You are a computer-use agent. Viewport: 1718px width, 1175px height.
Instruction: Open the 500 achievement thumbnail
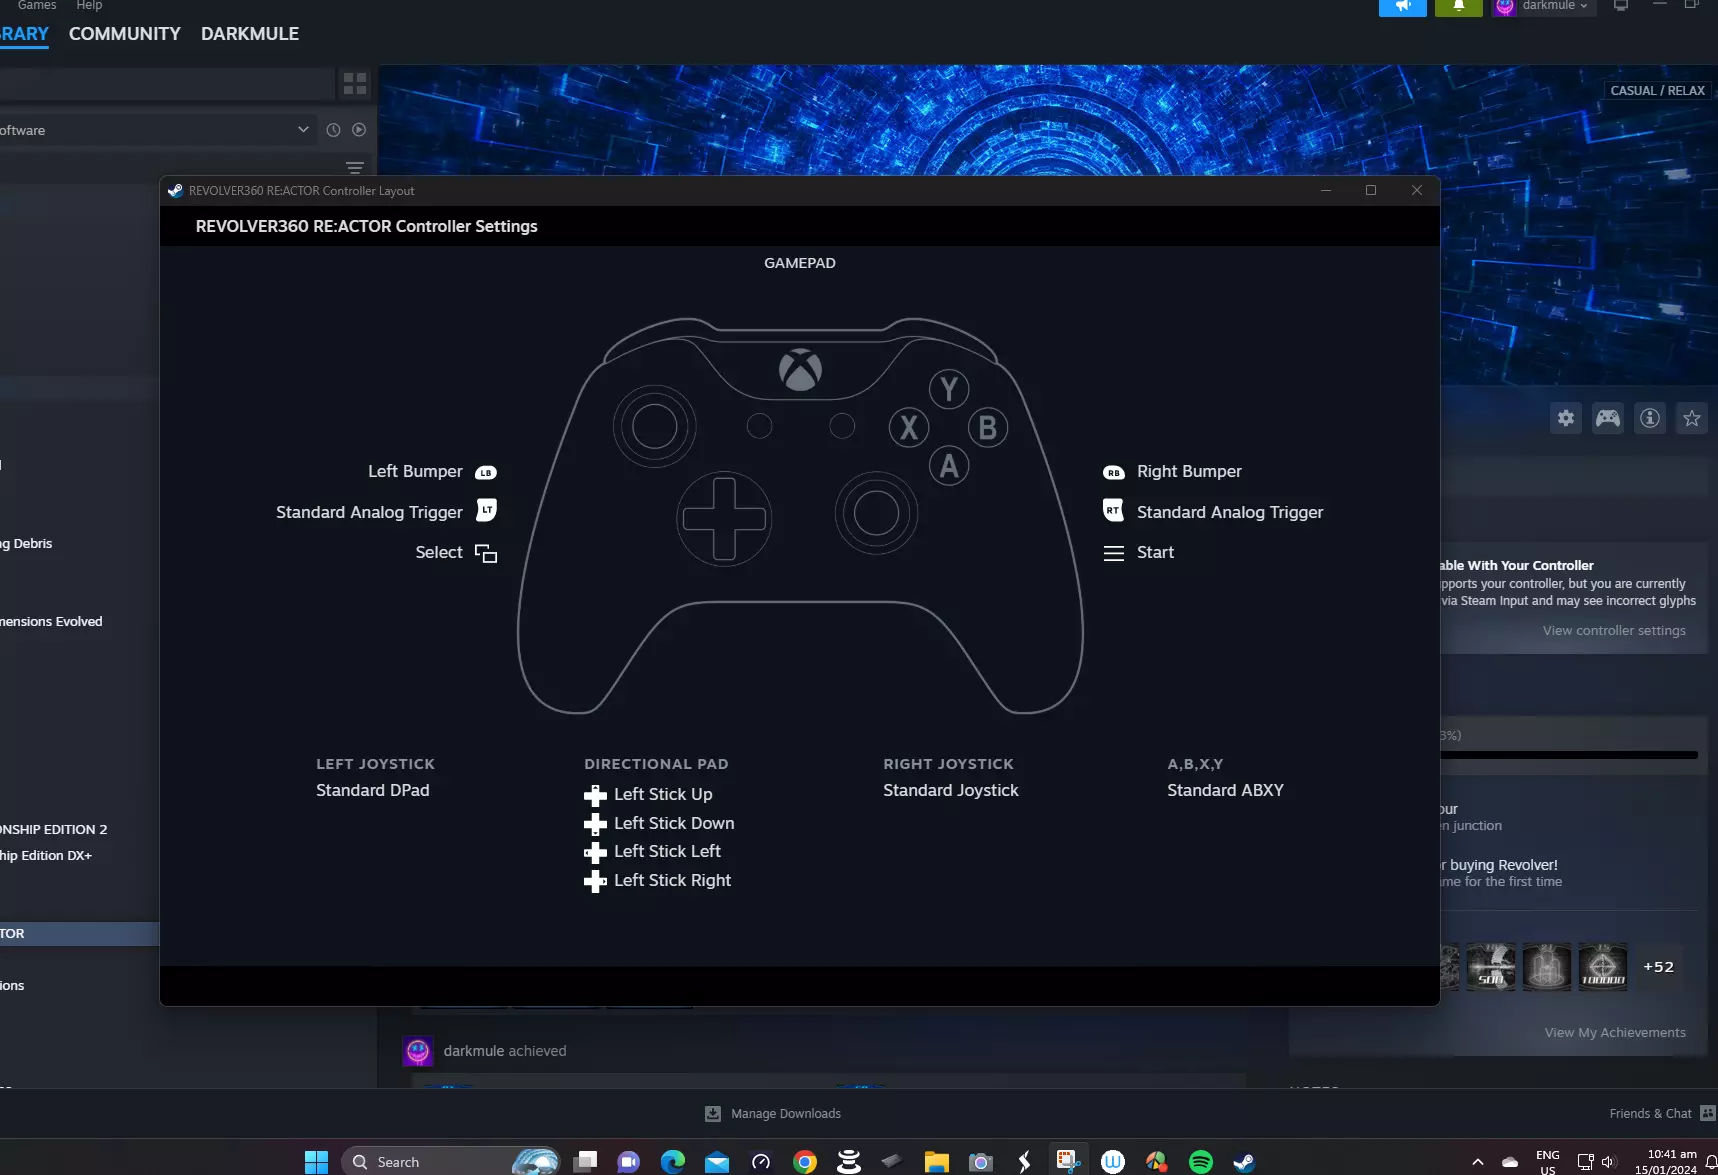(x=1491, y=967)
